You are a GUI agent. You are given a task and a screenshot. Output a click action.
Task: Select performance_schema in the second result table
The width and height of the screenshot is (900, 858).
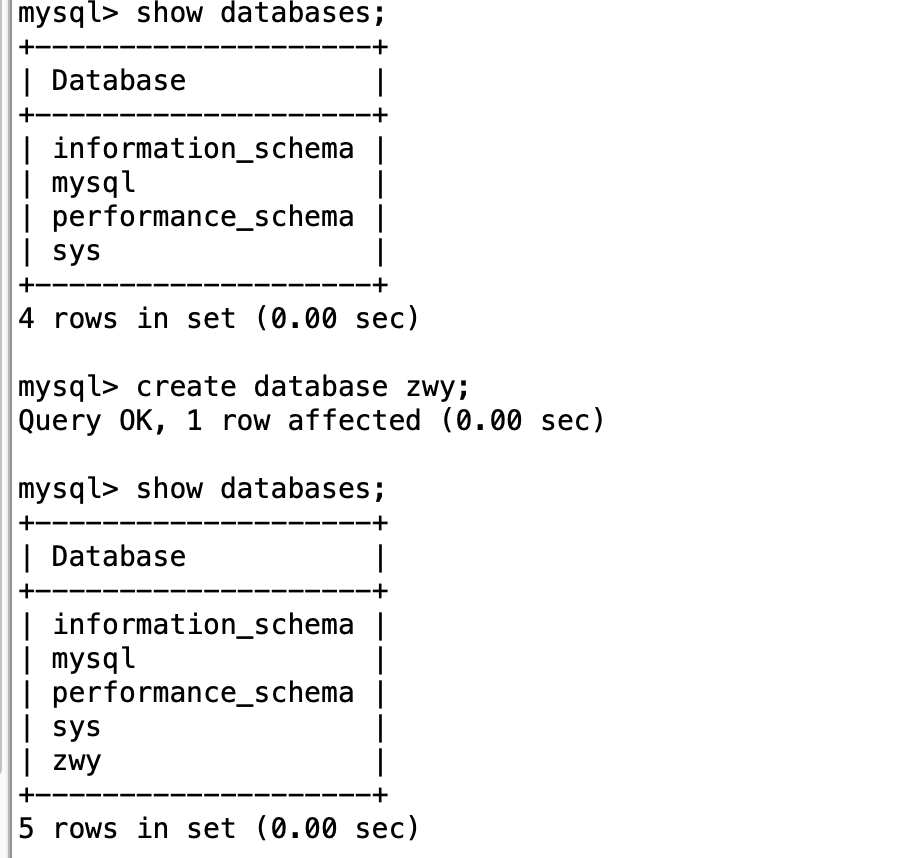[203, 693]
